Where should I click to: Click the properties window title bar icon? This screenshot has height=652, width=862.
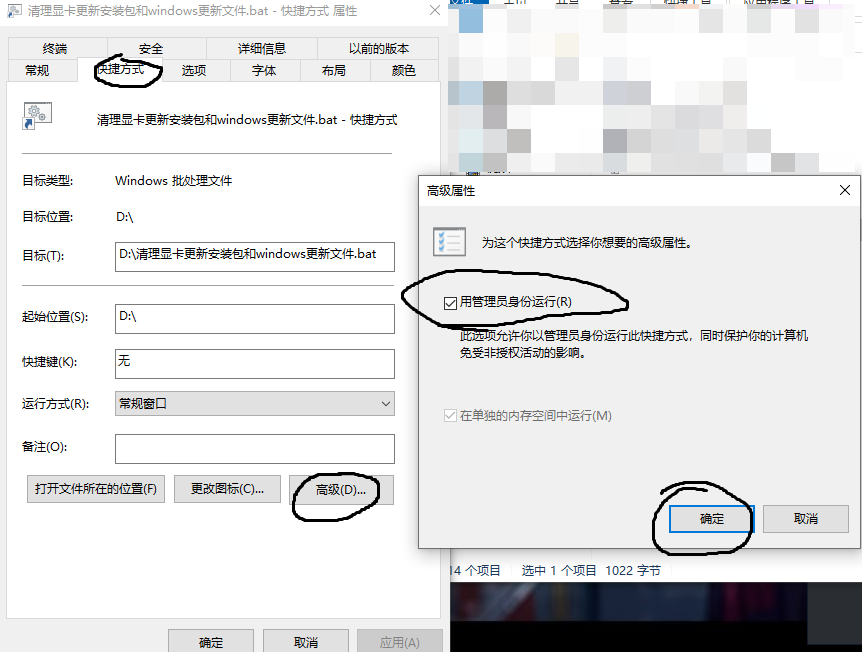pos(15,10)
